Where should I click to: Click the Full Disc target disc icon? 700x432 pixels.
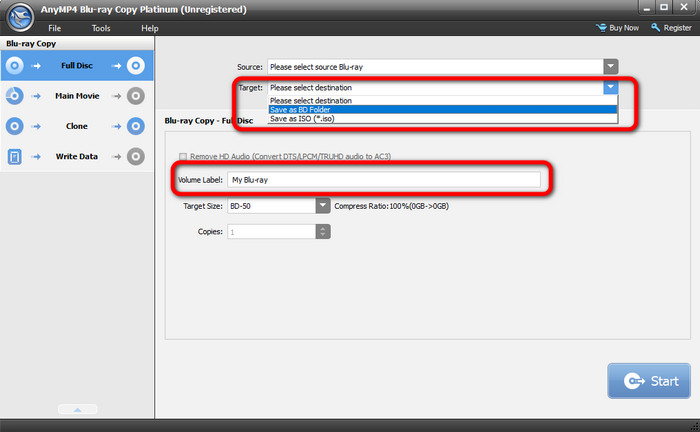click(136, 66)
